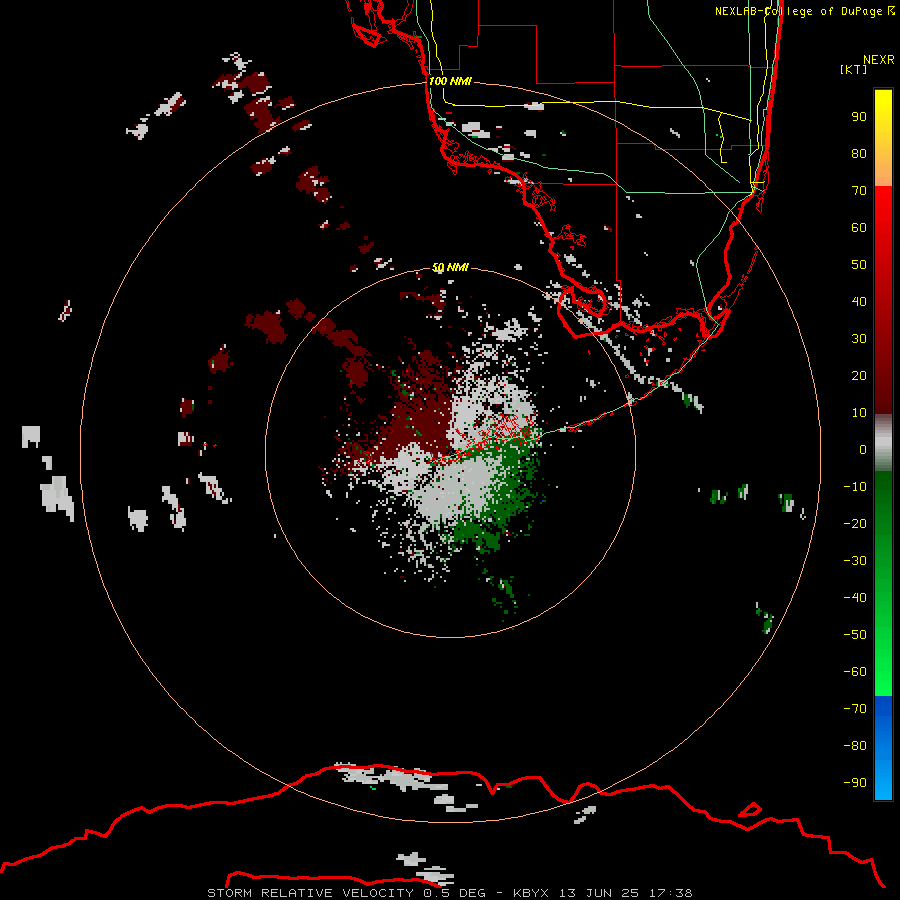Click the "0" value on the velocity scale
Image resolution: width=900 pixels, height=900 pixels.
click(x=863, y=450)
